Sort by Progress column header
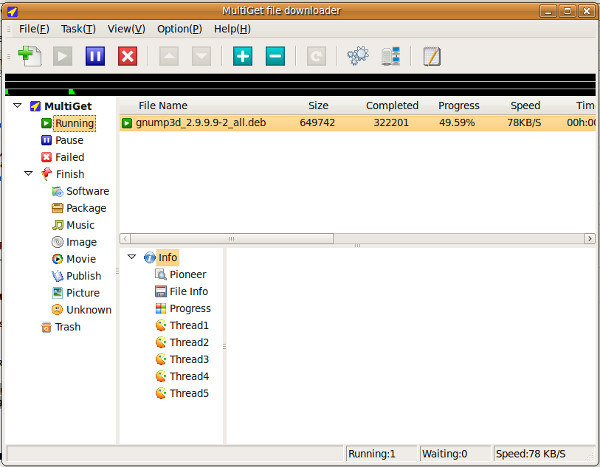600x467 pixels. click(458, 106)
